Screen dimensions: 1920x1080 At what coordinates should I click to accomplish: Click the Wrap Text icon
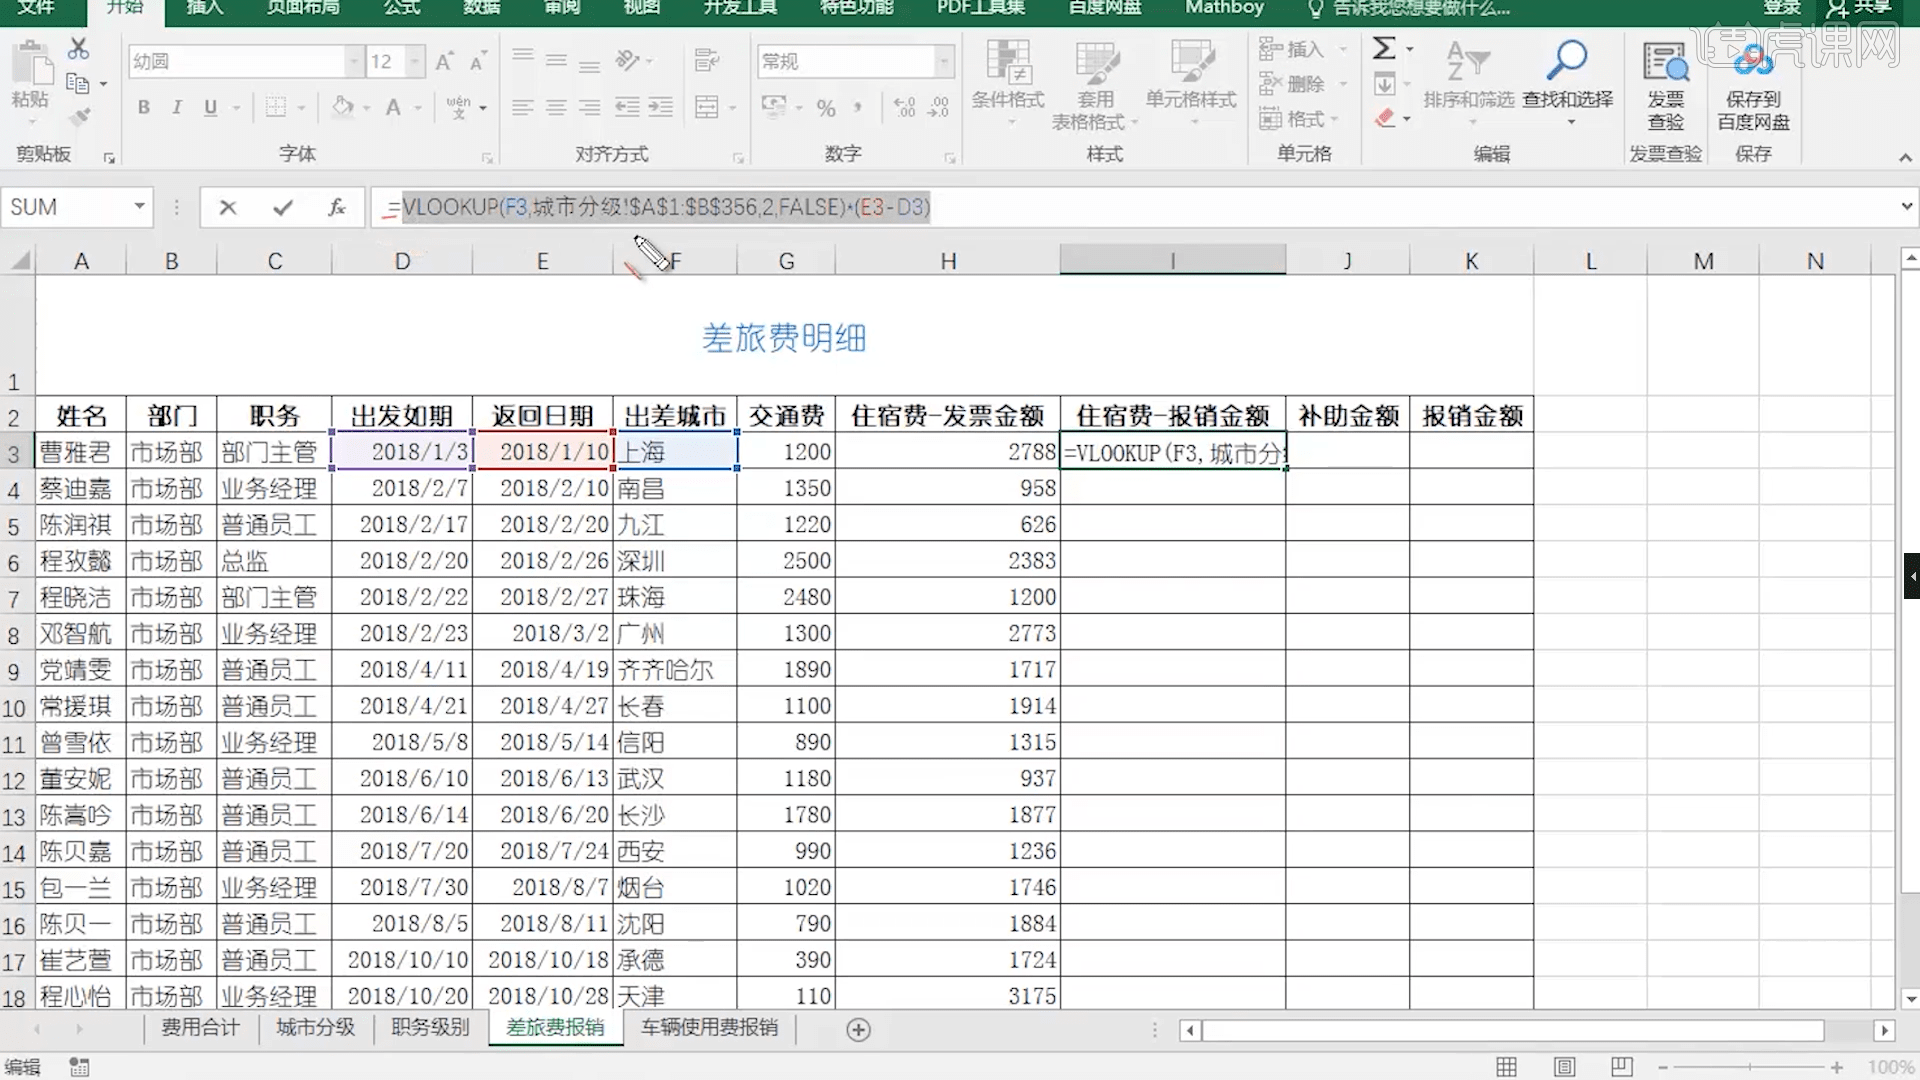pyautogui.click(x=707, y=61)
